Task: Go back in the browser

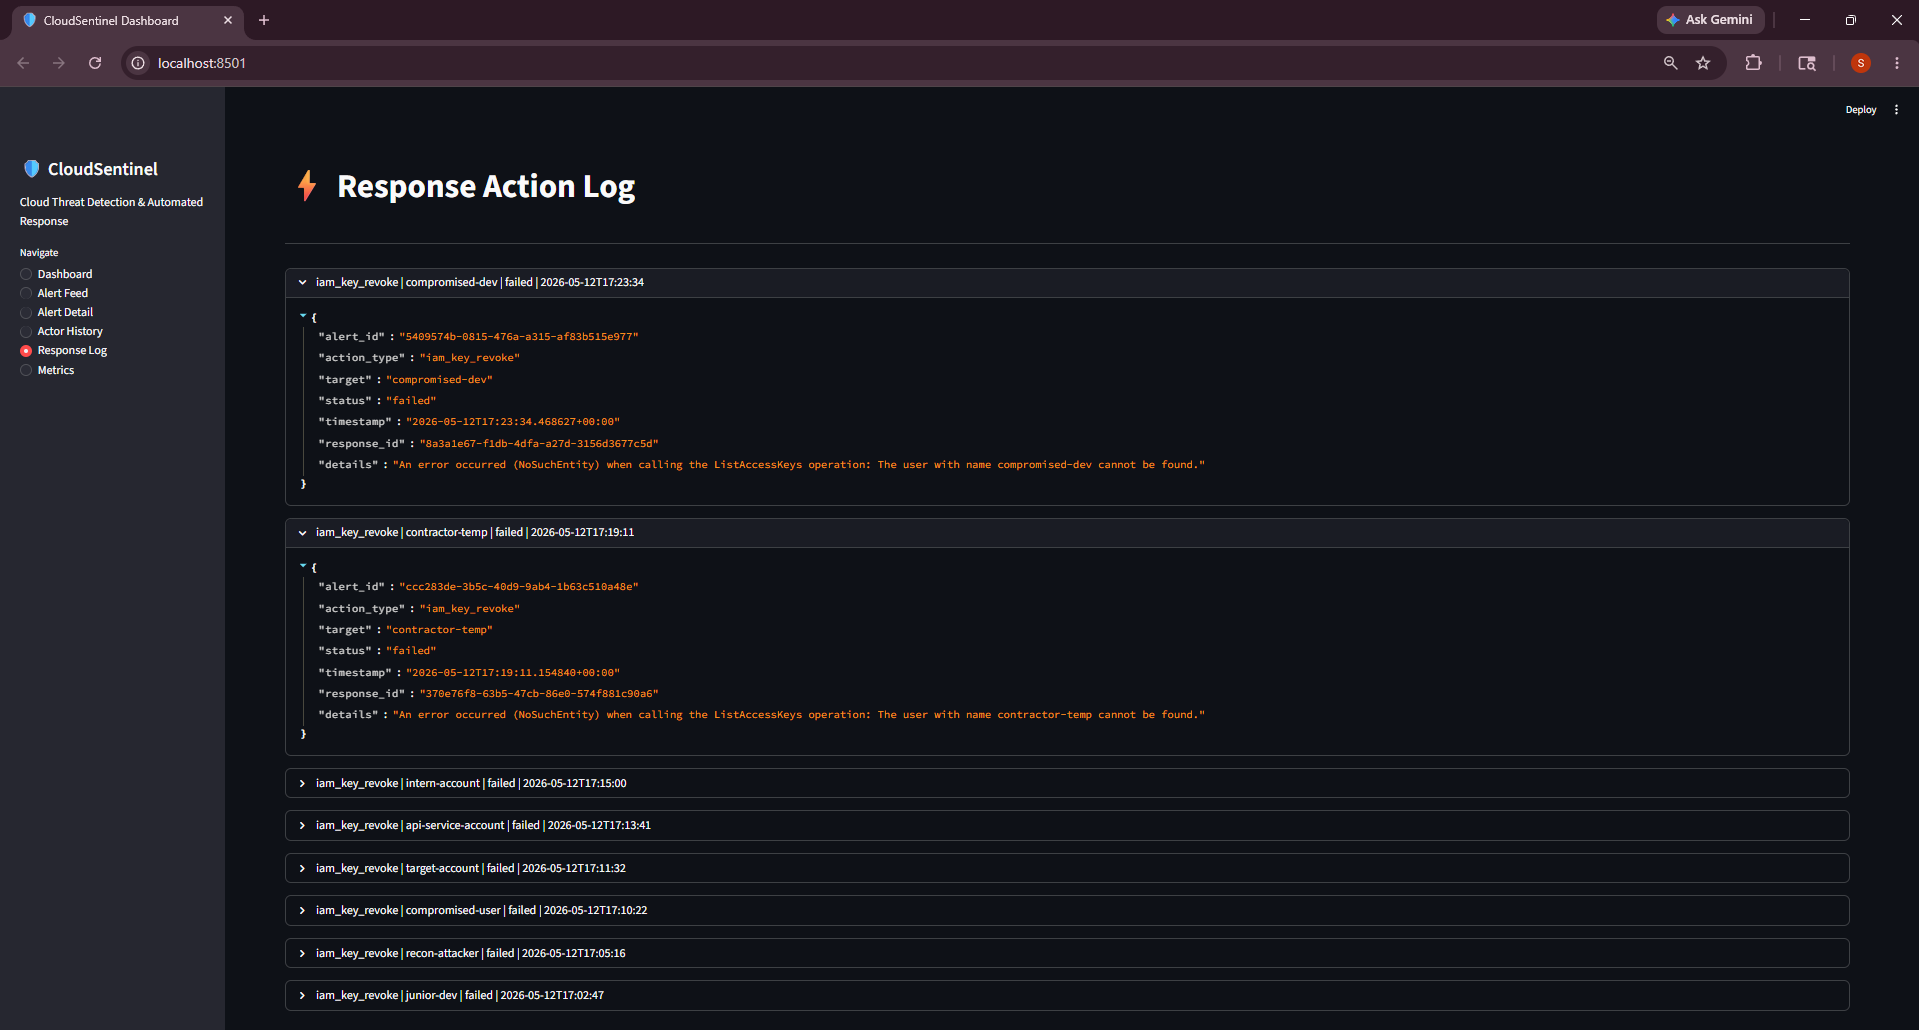Action: 23,63
